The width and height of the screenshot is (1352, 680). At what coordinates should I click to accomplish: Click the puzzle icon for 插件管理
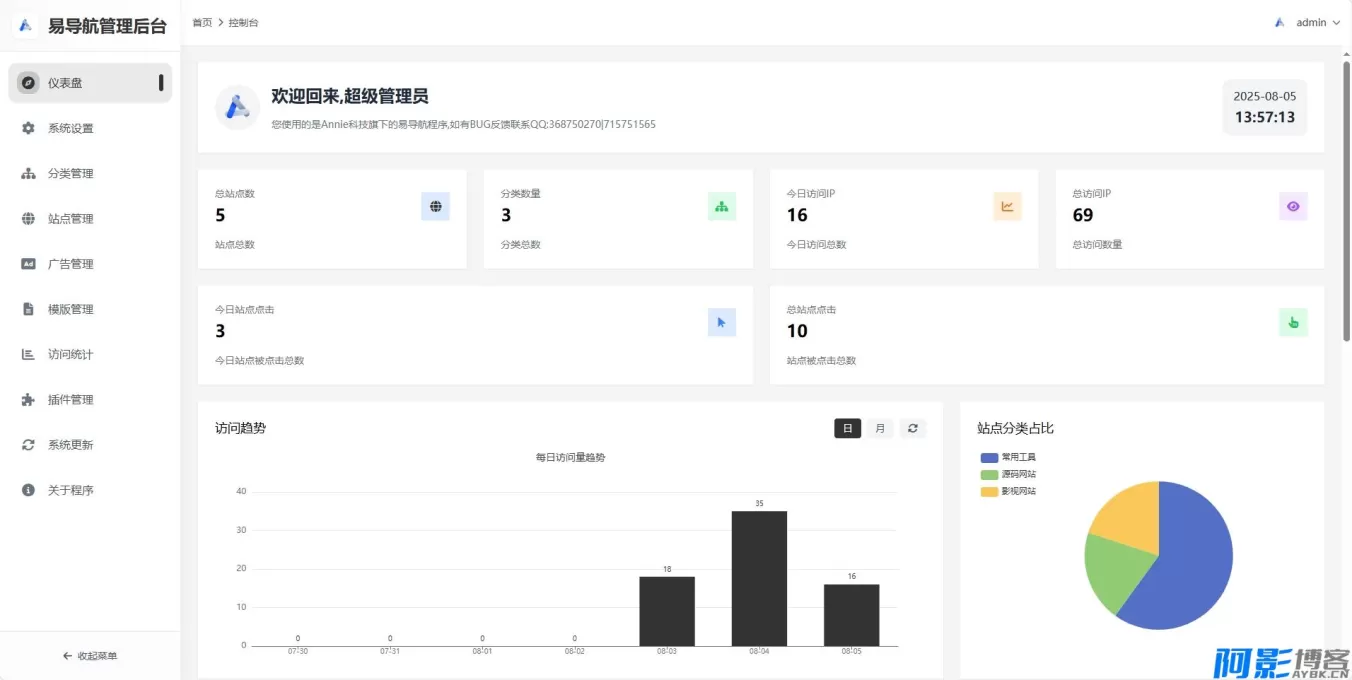(28, 400)
